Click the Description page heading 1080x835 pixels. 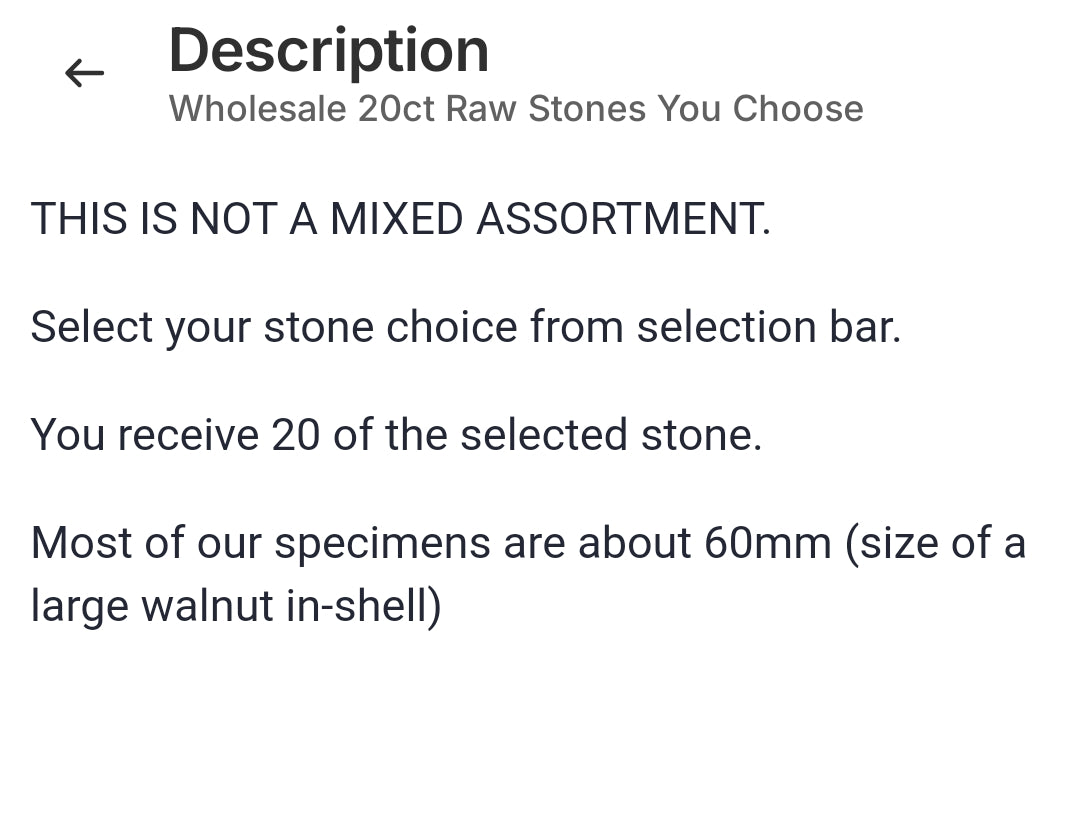tap(328, 51)
